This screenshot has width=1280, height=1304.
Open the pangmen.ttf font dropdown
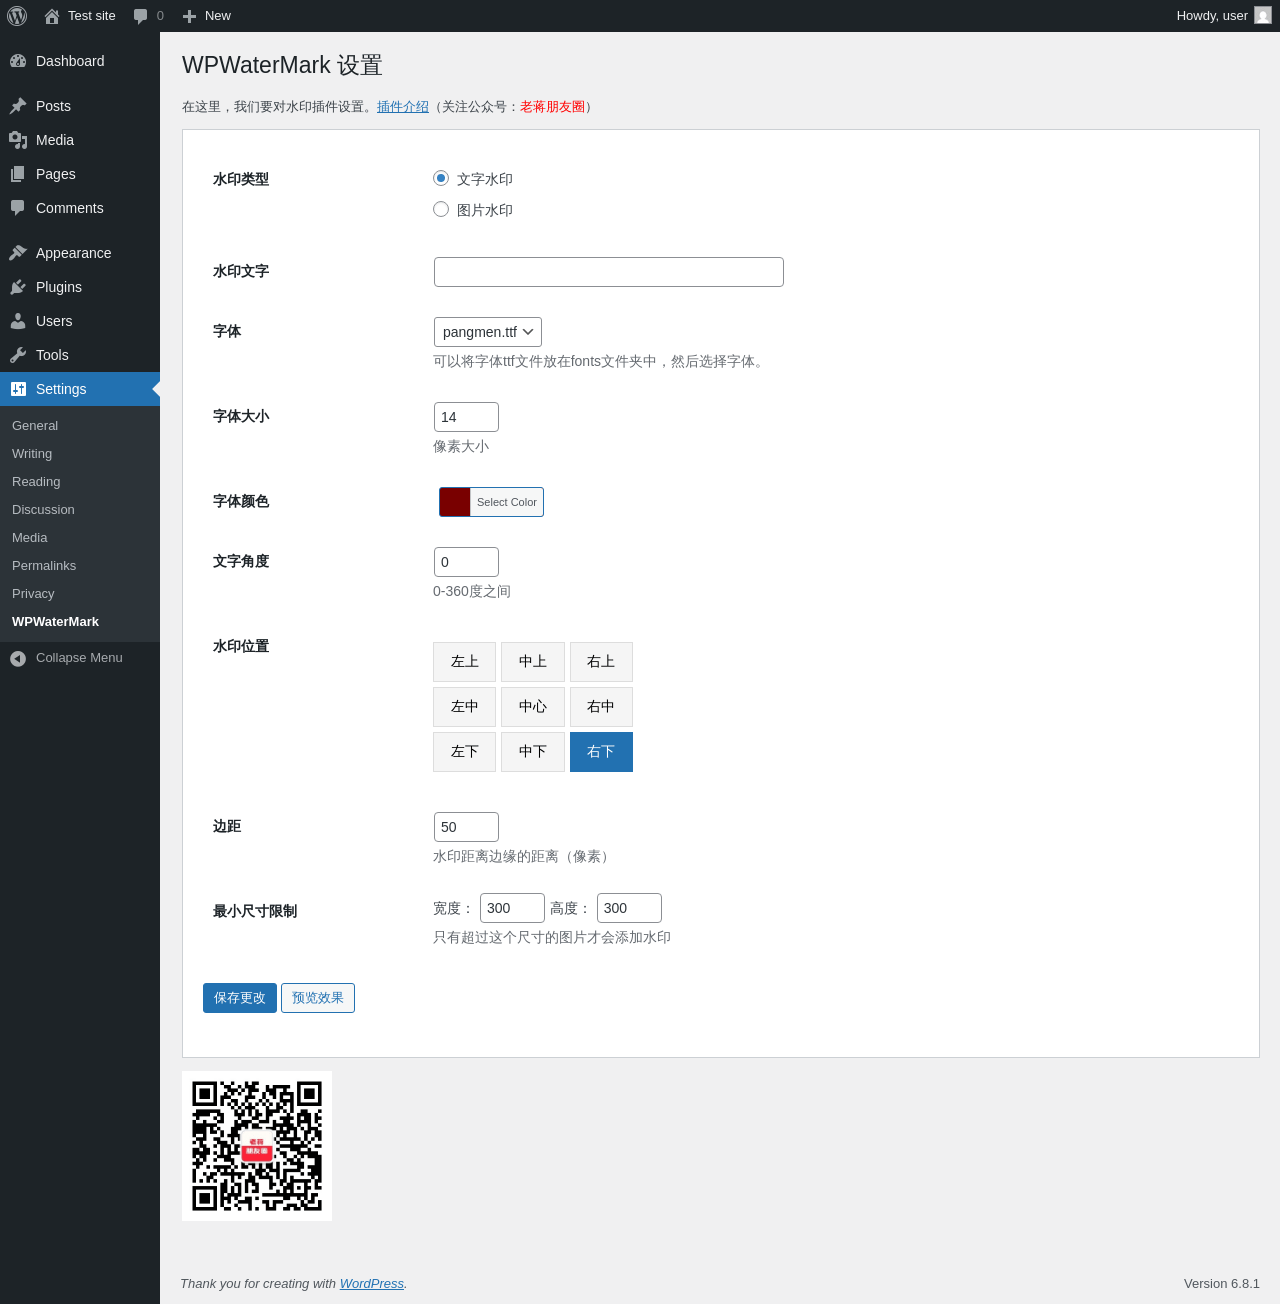point(488,332)
